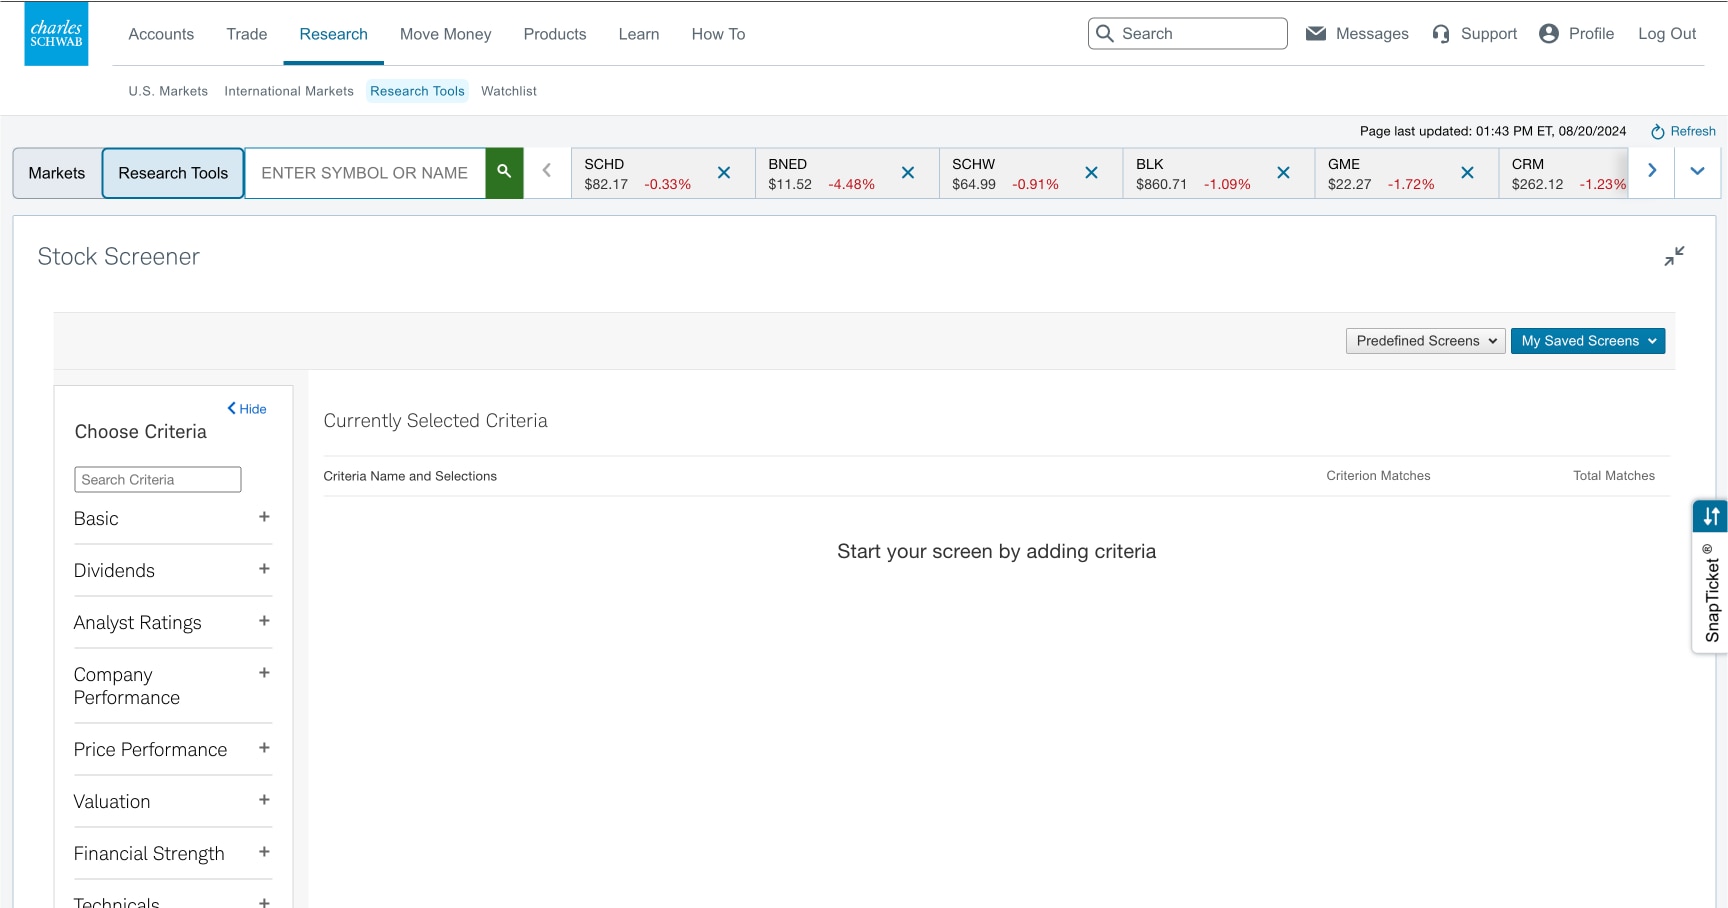Open the Predefined Screens dropdown
The image size is (1728, 908).
click(1425, 341)
